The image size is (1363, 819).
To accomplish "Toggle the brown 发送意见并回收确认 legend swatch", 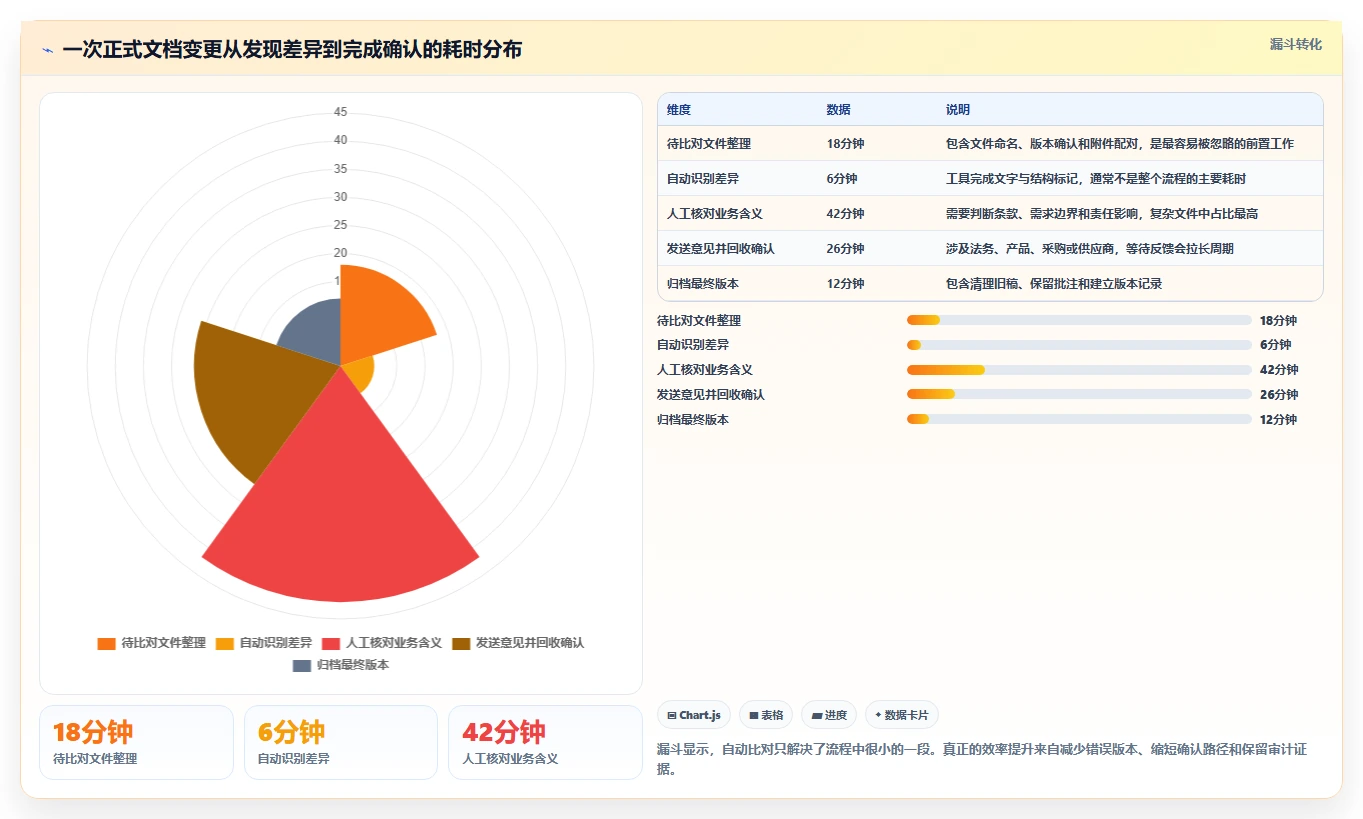I will coord(461,643).
